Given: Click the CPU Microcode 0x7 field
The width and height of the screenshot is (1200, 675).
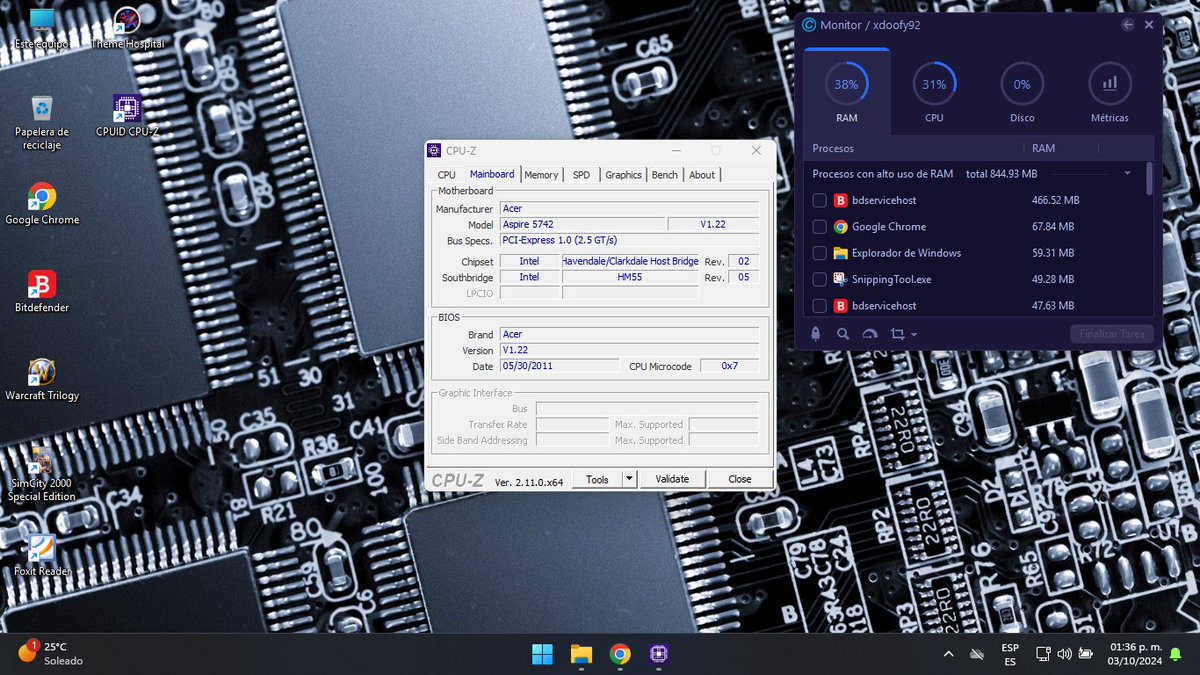Looking at the screenshot, I should [x=729, y=366].
